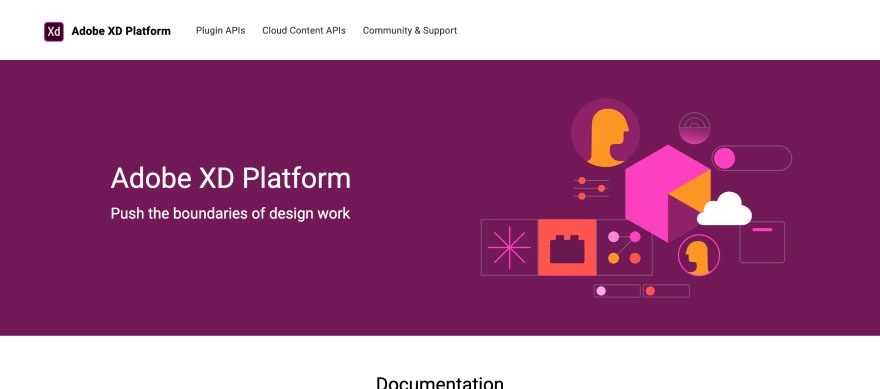The image size is (880, 389).
Task: Click the 'Push the boundaries of design work' tagline
Action: click(230, 214)
